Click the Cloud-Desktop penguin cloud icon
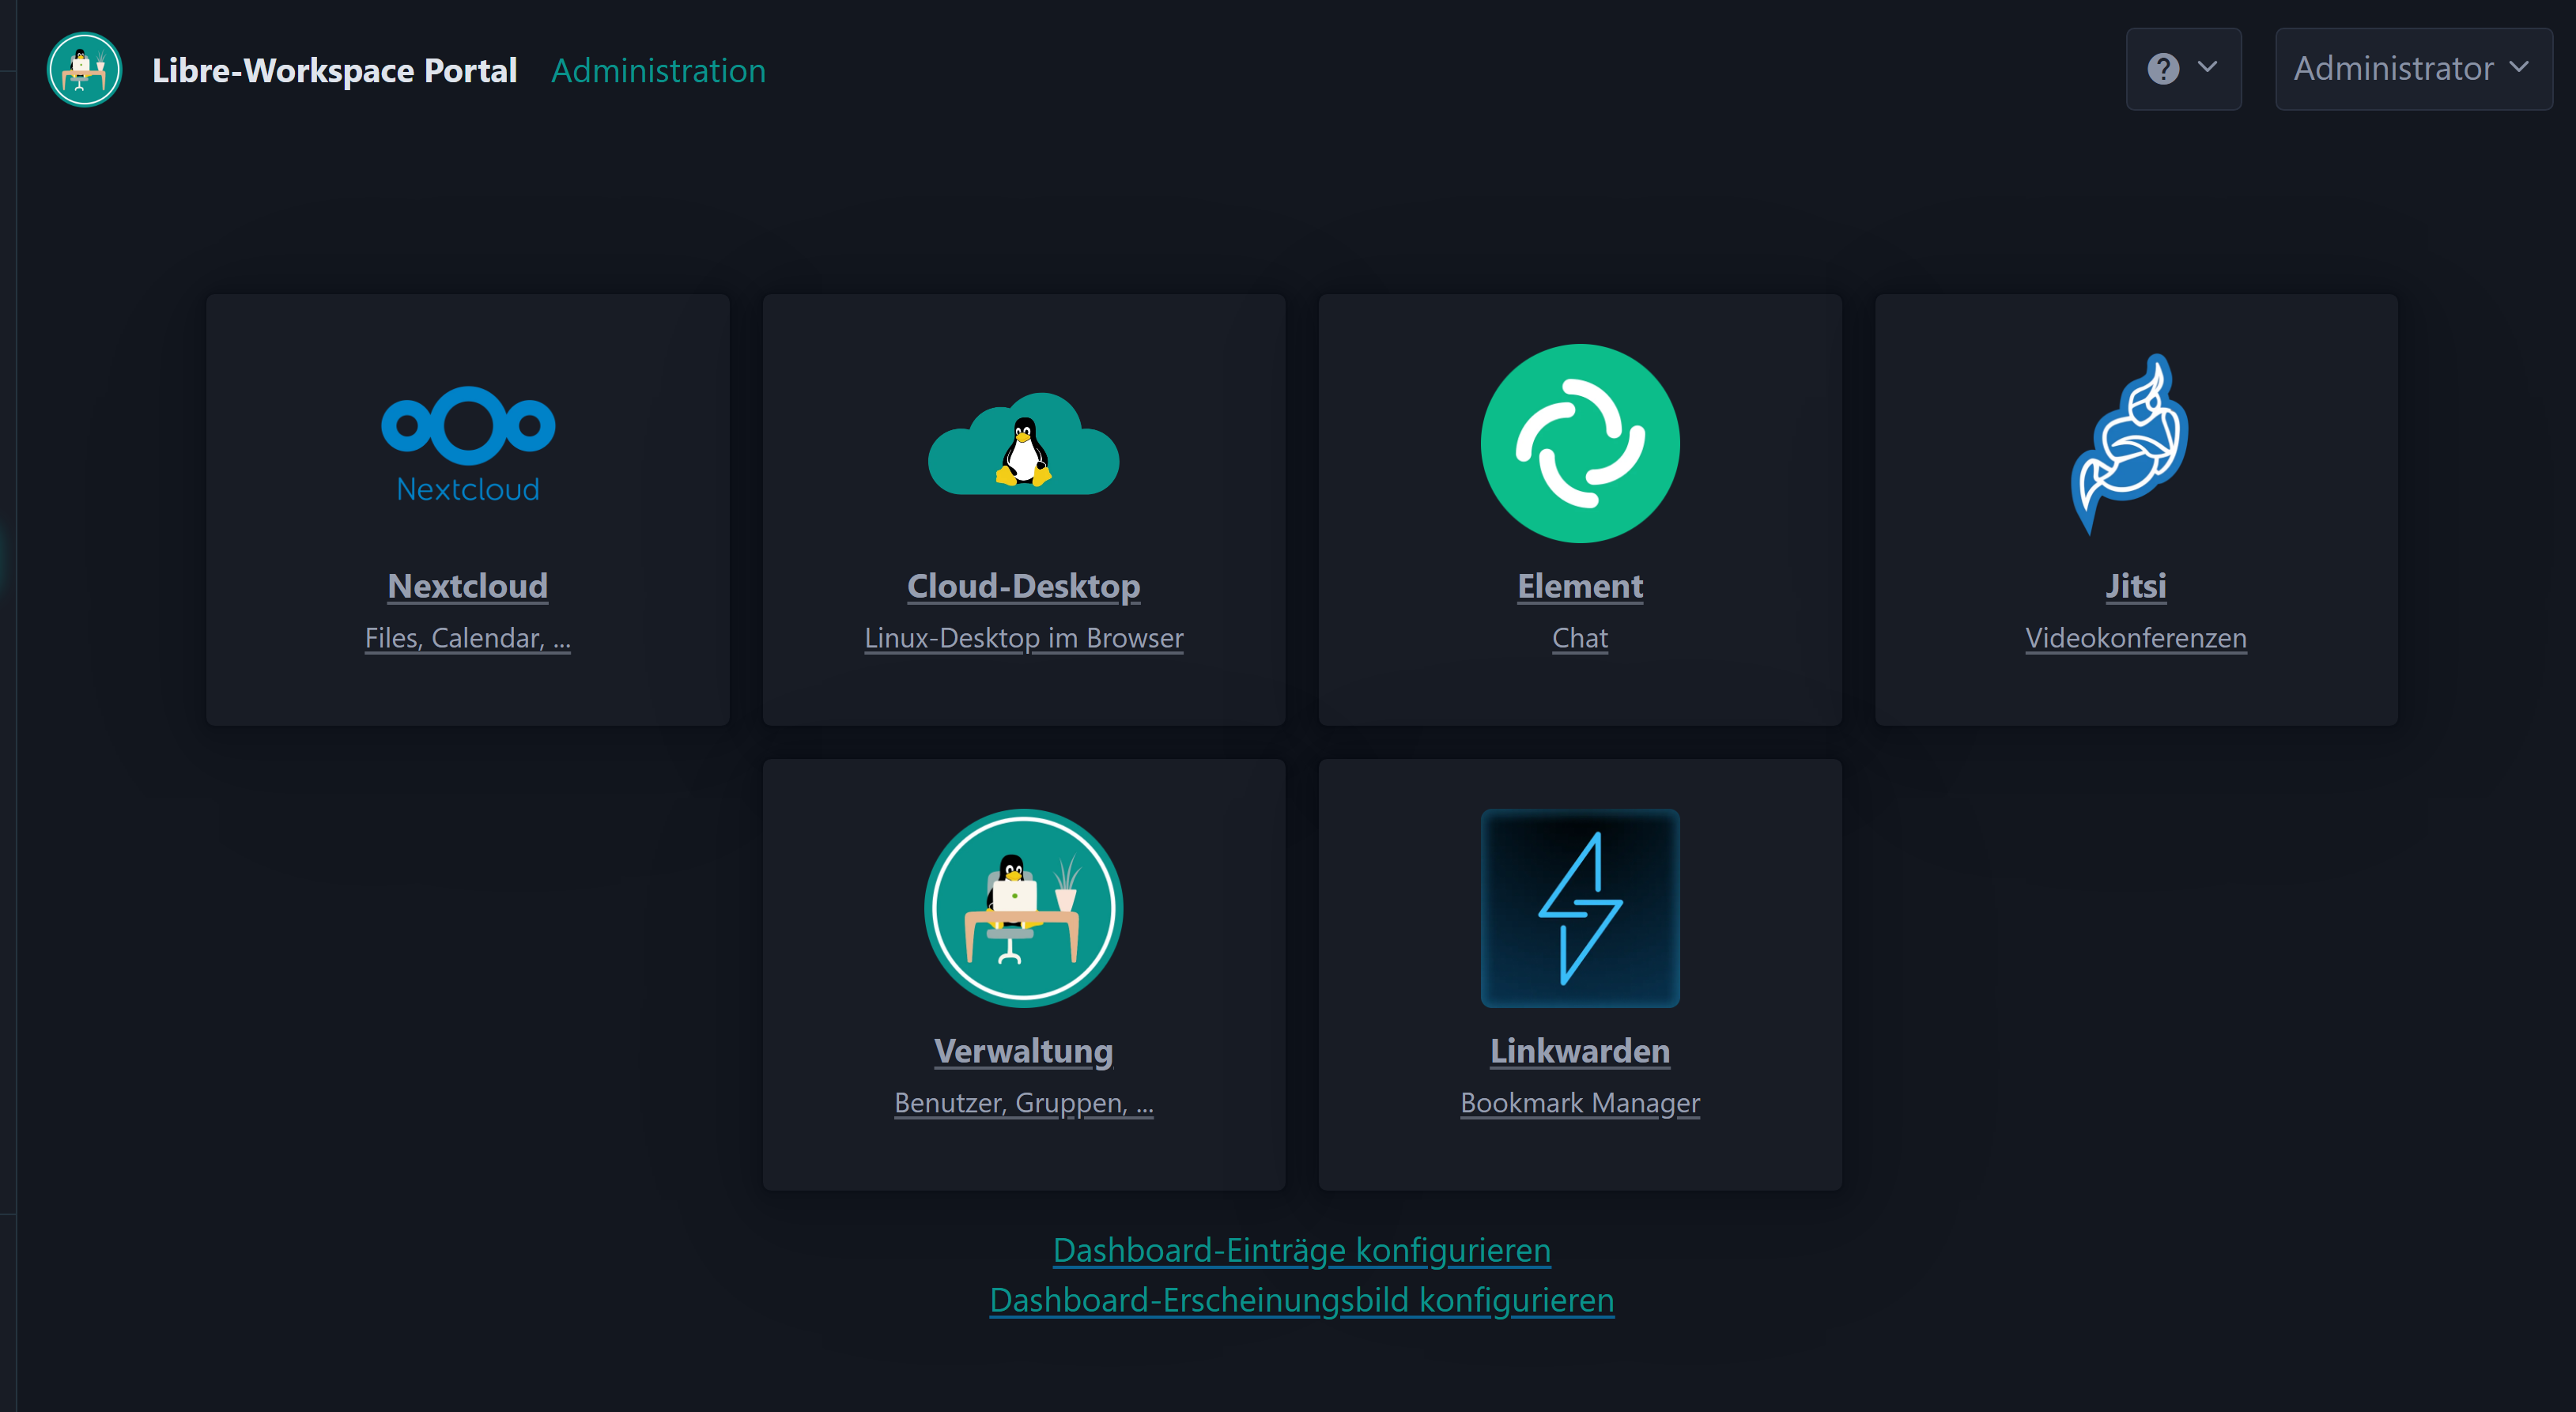 pyautogui.click(x=1024, y=444)
